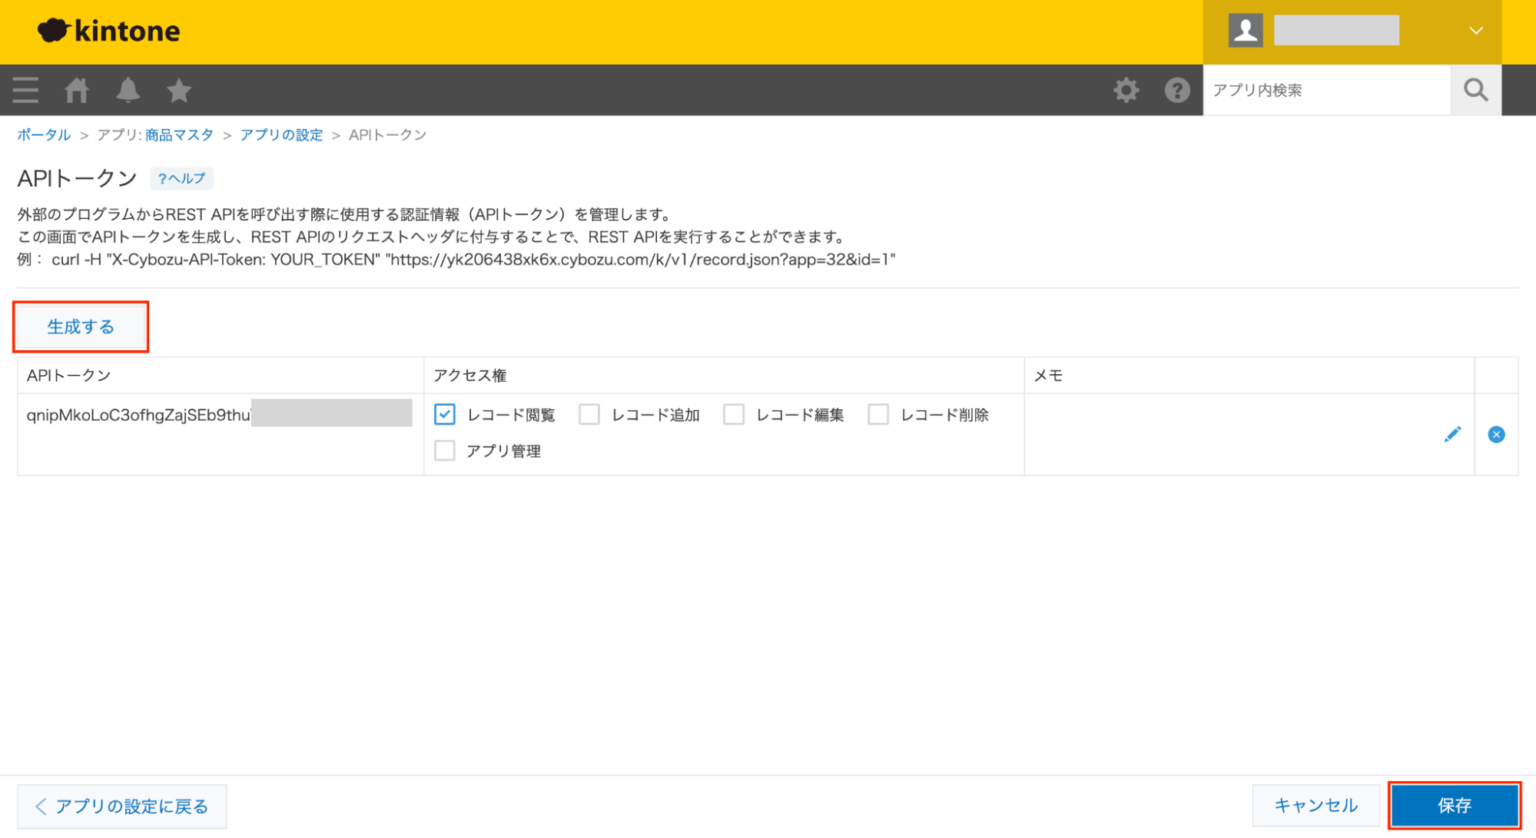
Task: Uncheck the レコード閲覧 permission
Action: (444, 414)
